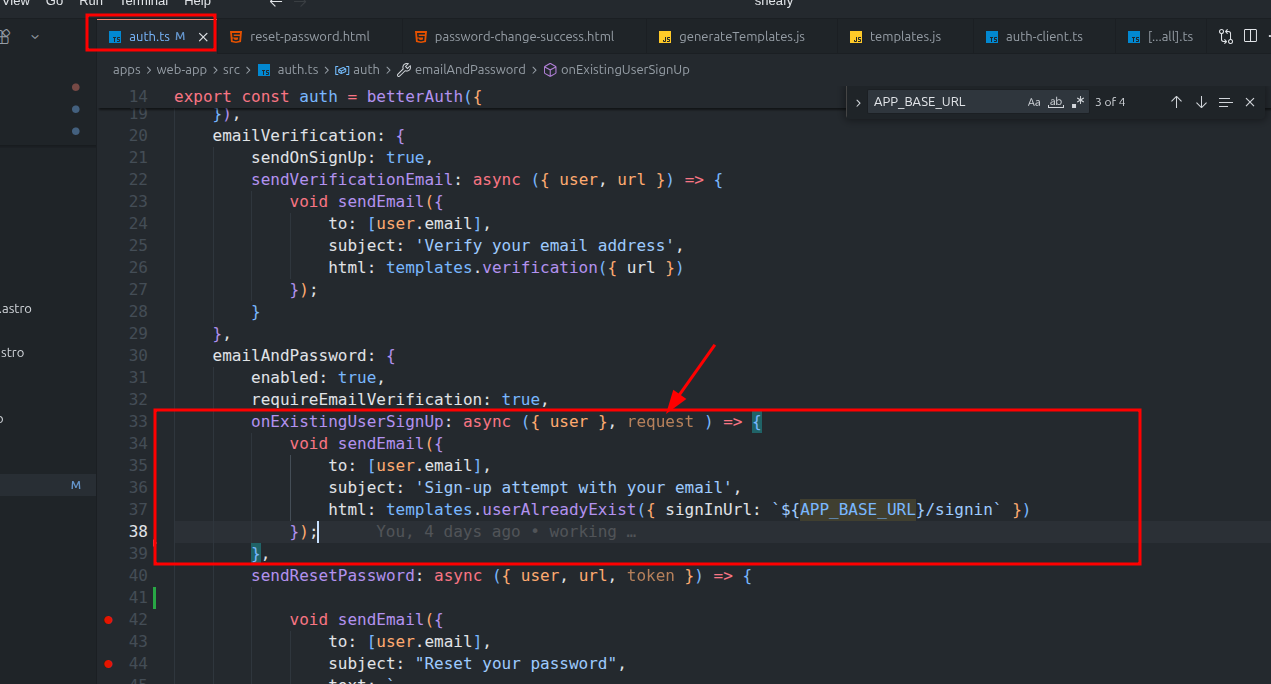
Task: Open the compare changes icon
Action: (x=1226, y=36)
